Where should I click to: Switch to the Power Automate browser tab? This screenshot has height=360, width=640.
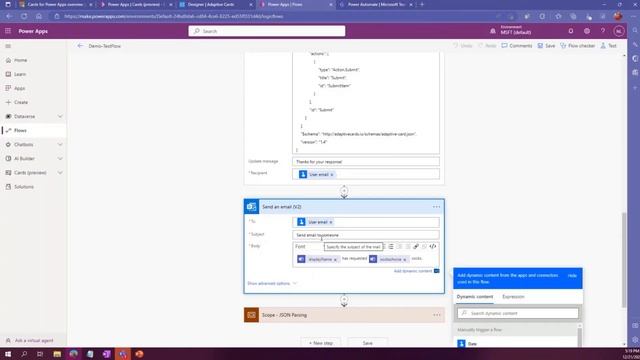tap(376, 4)
